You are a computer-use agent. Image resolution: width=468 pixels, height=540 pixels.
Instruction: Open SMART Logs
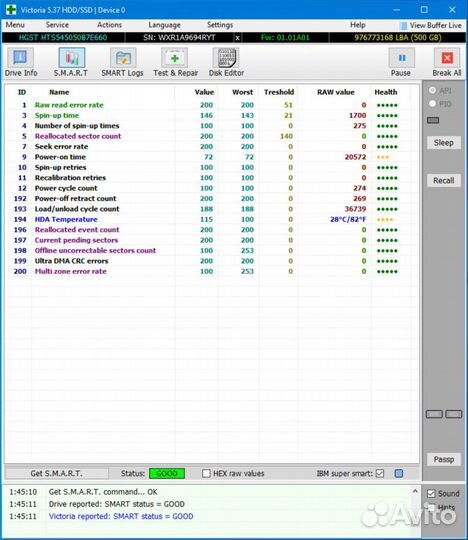click(x=122, y=62)
